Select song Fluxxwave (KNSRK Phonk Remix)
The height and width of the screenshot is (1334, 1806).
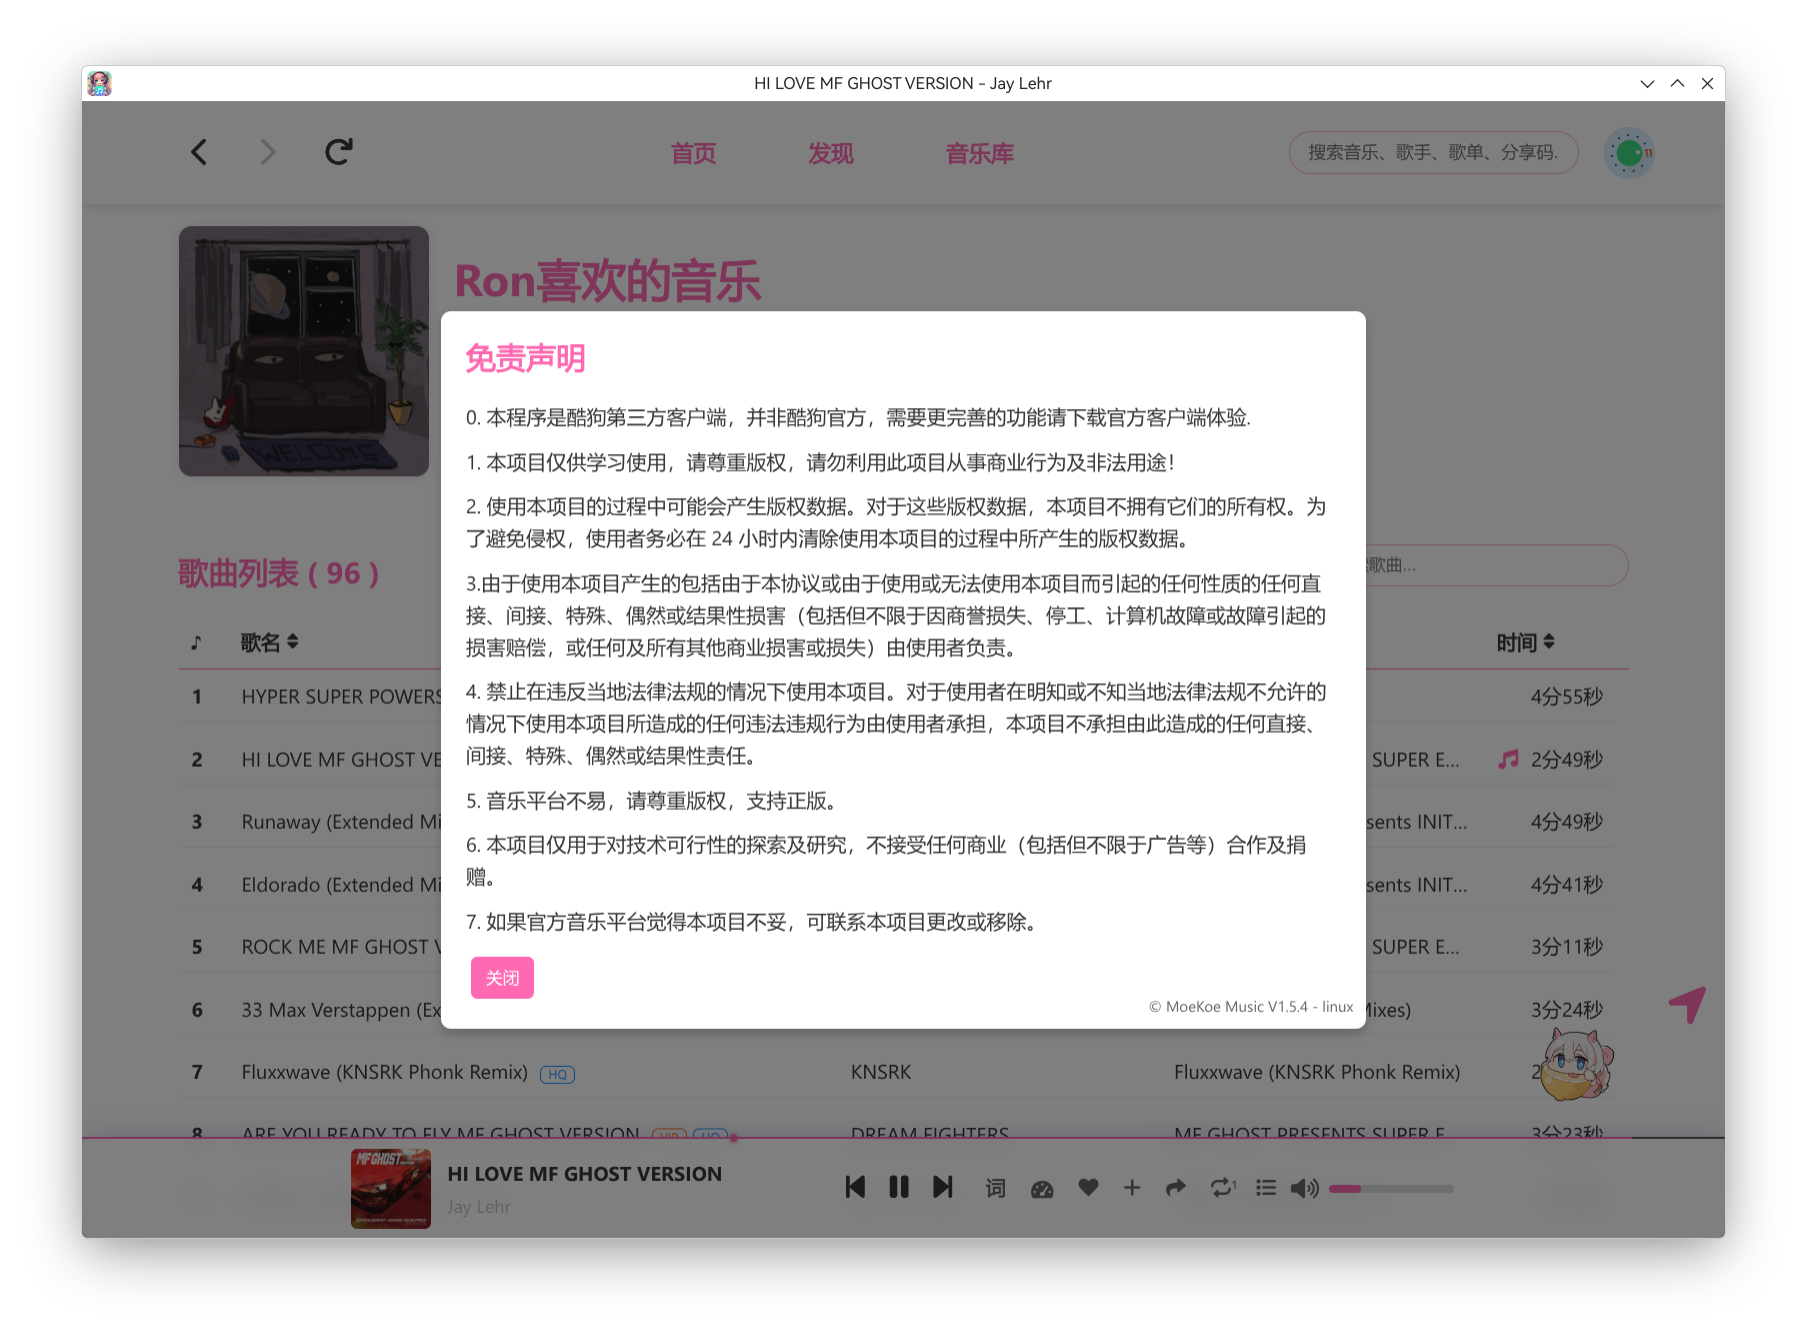384,1072
